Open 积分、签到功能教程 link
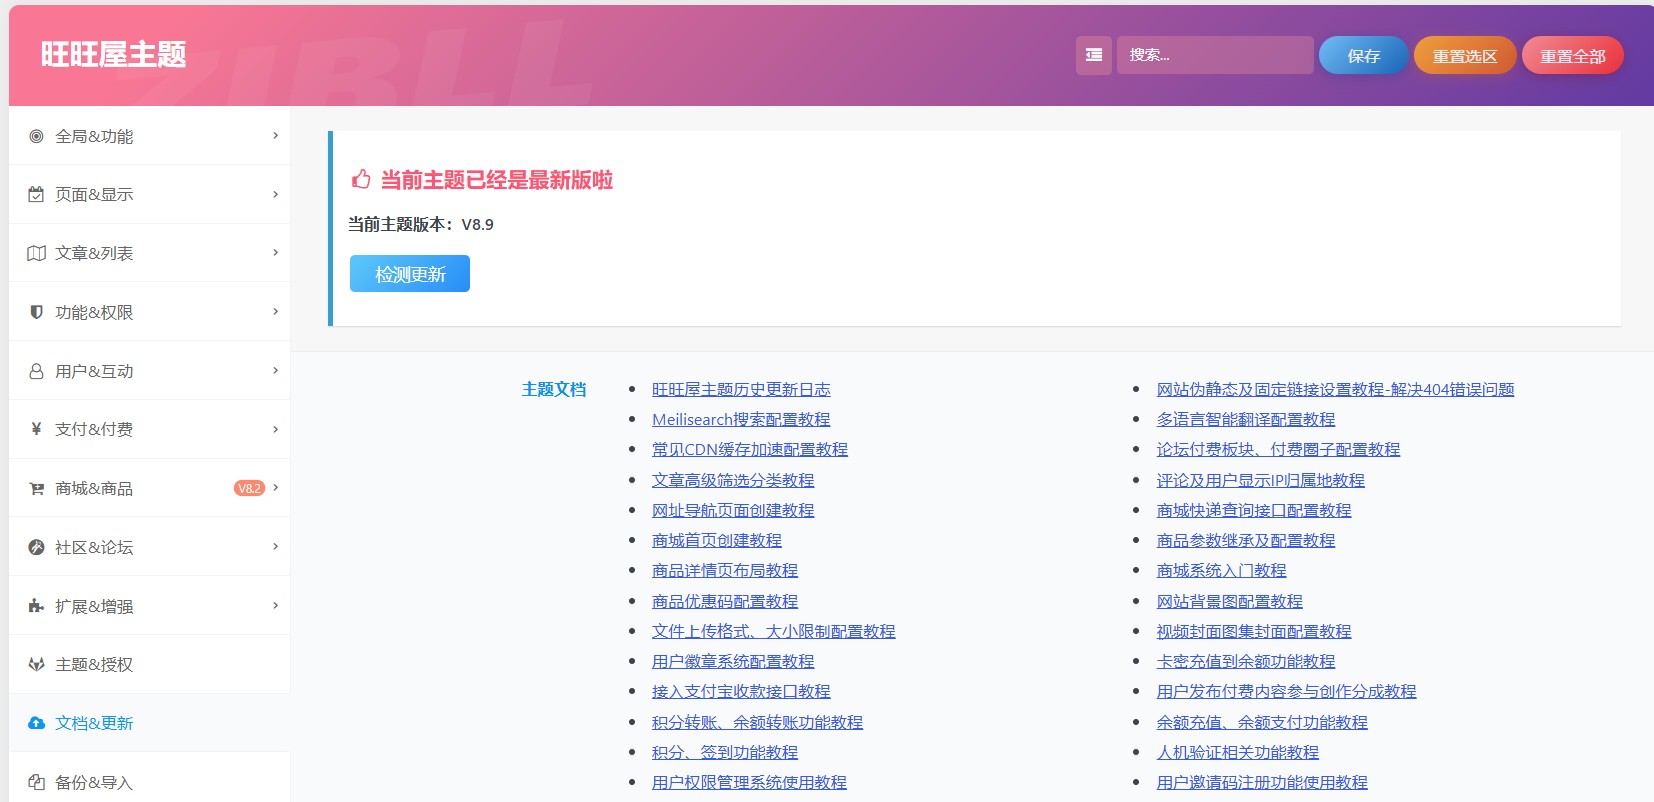 [725, 752]
